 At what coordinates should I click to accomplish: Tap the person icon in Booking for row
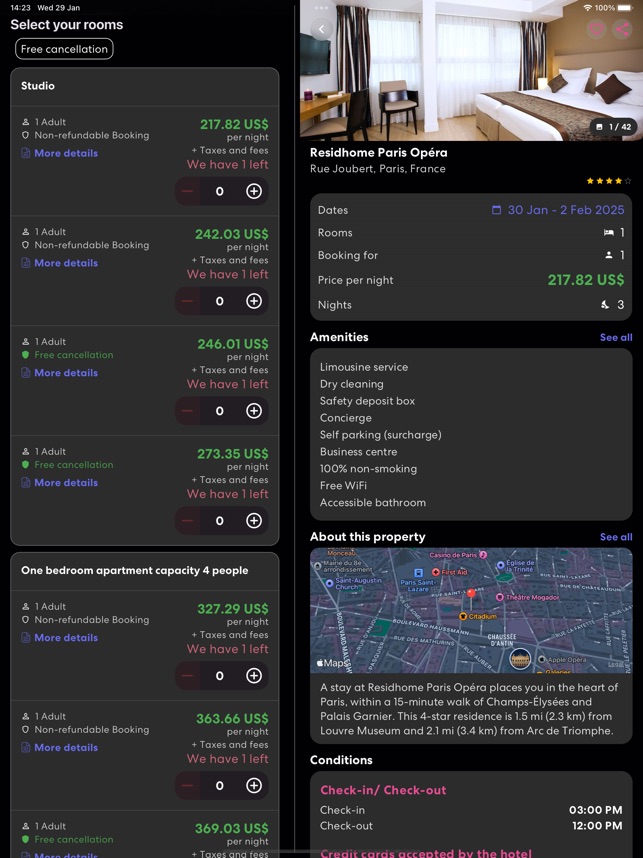pos(609,255)
